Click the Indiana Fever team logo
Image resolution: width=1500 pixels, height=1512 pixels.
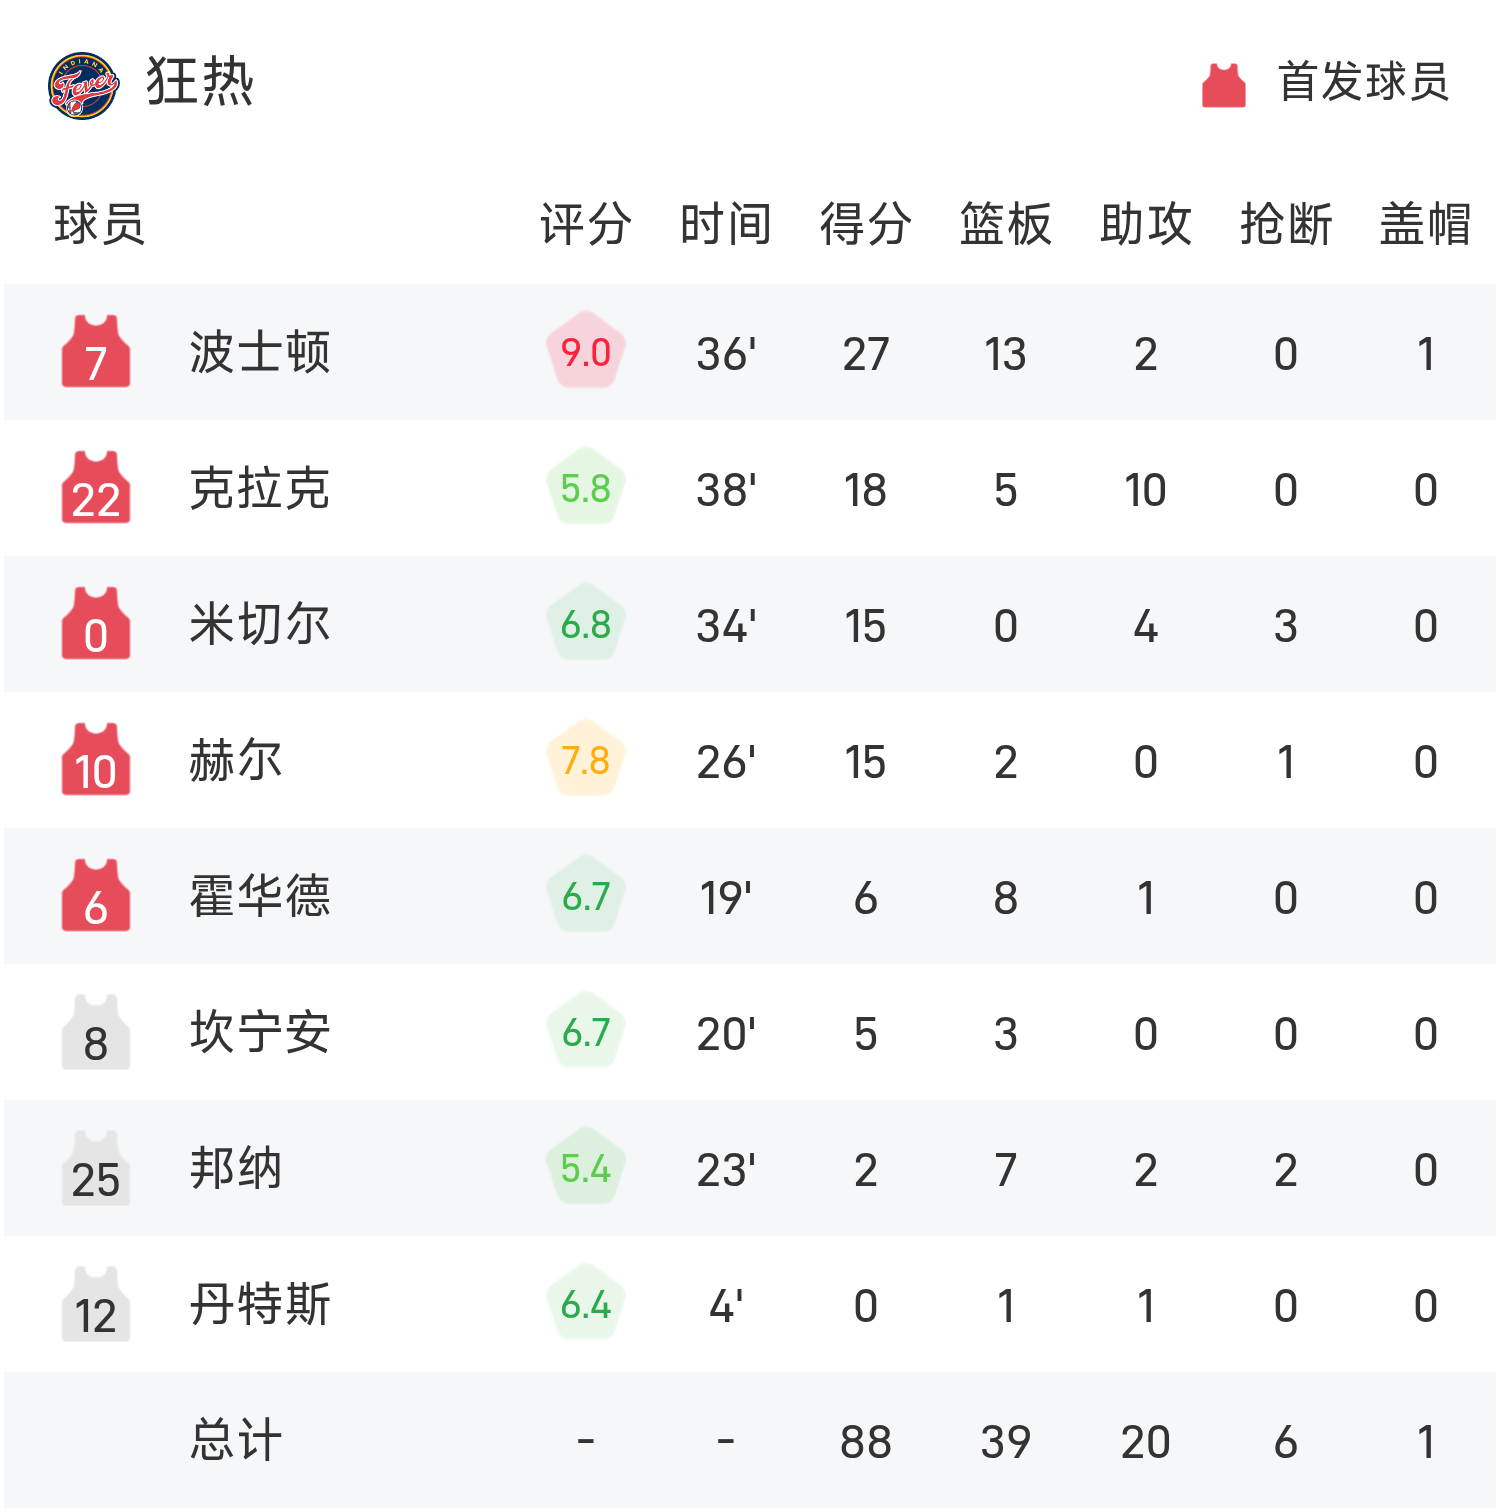84,85
